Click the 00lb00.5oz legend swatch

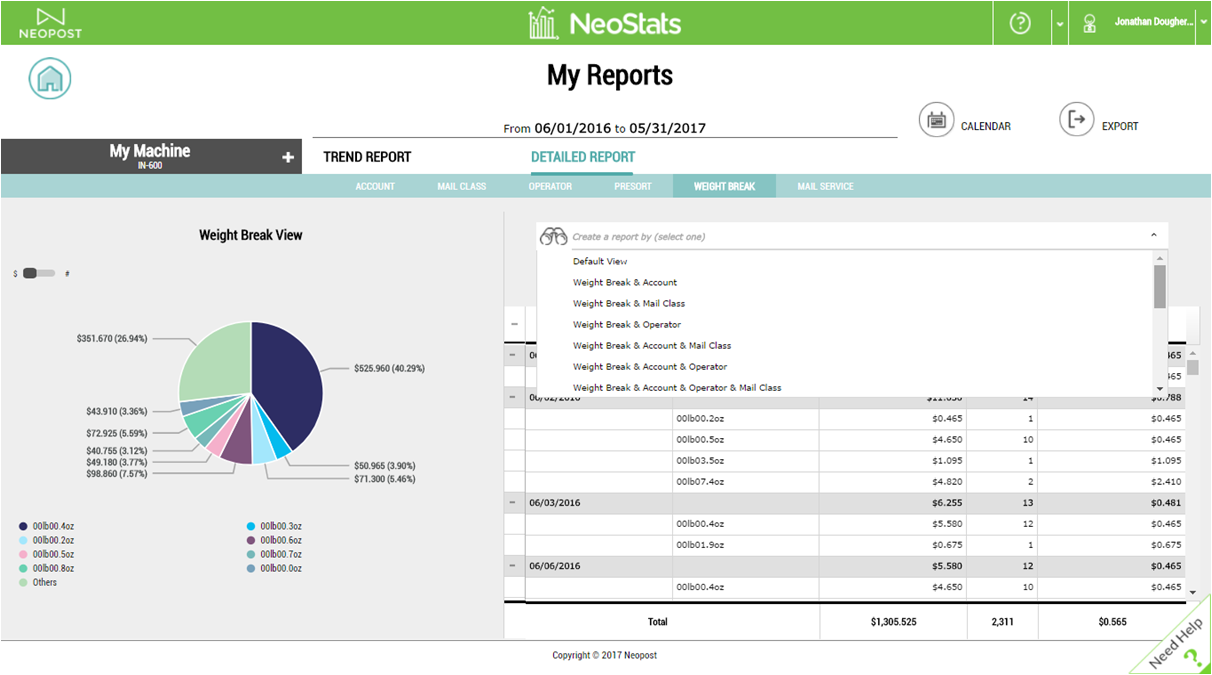click(23, 554)
